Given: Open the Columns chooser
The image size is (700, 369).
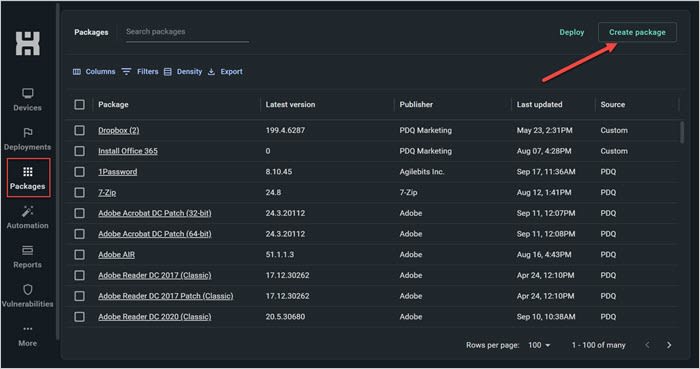Looking at the screenshot, I should pos(94,71).
